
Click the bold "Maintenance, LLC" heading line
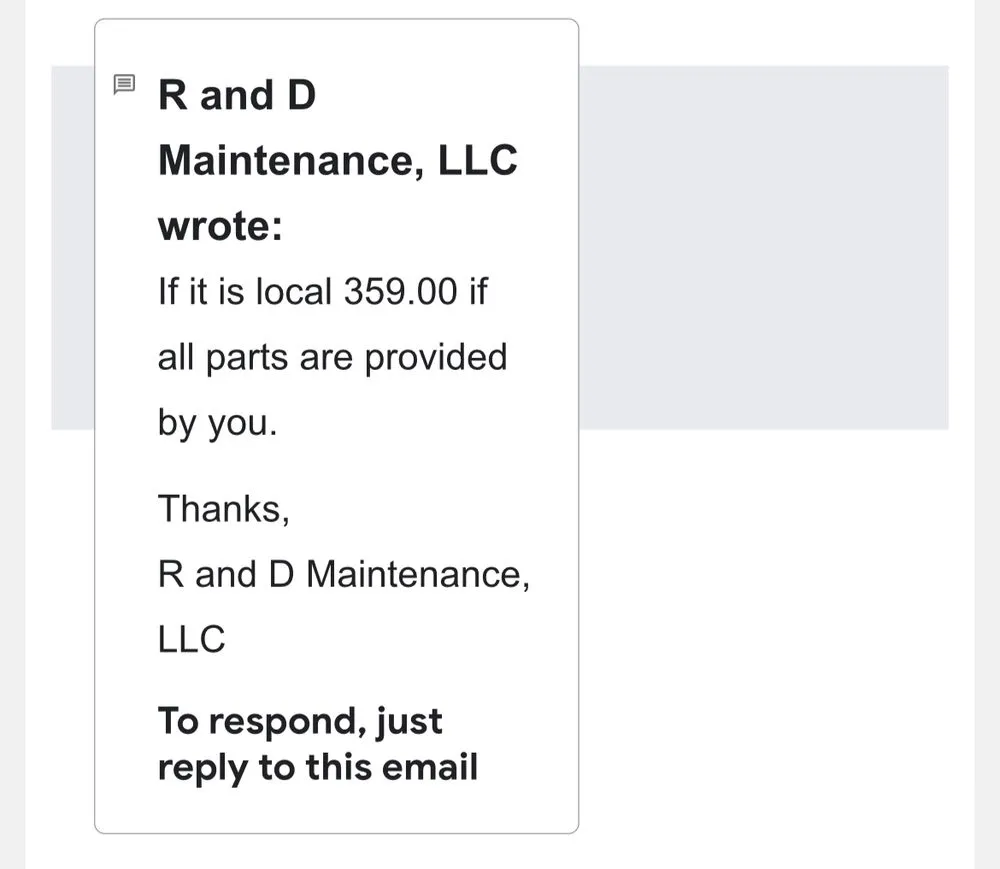tap(337, 161)
